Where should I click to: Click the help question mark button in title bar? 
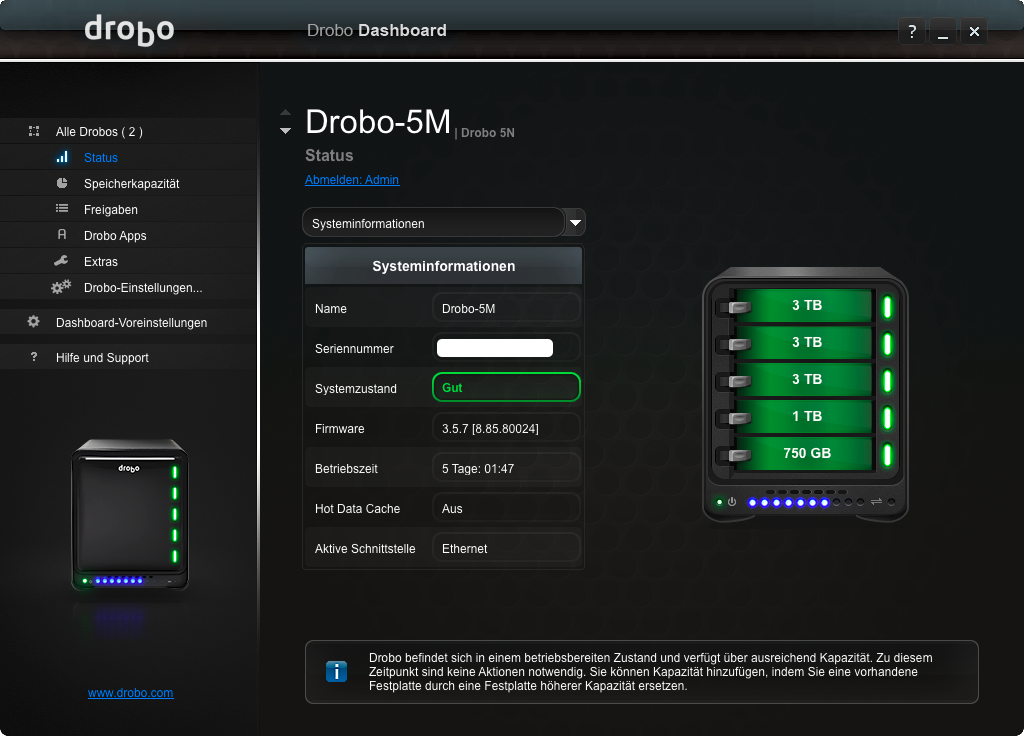tap(912, 31)
